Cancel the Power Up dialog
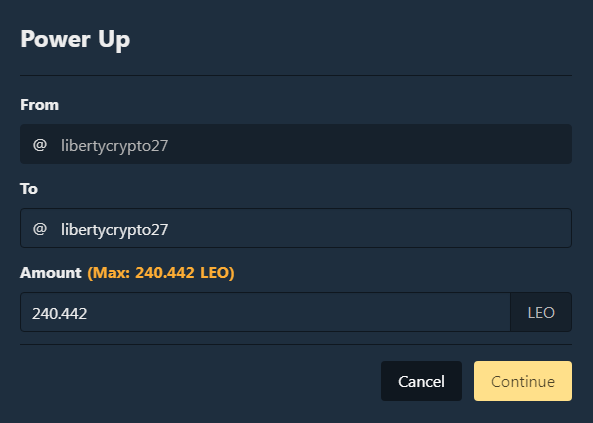593x423 pixels. coord(421,381)
